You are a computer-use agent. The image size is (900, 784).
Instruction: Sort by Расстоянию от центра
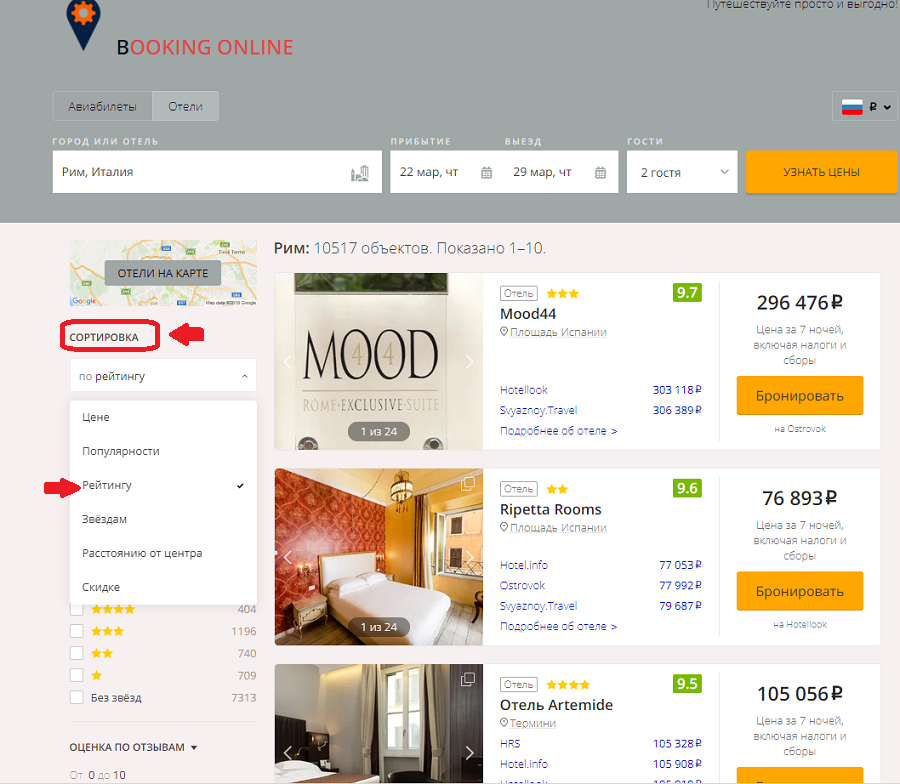163,553
